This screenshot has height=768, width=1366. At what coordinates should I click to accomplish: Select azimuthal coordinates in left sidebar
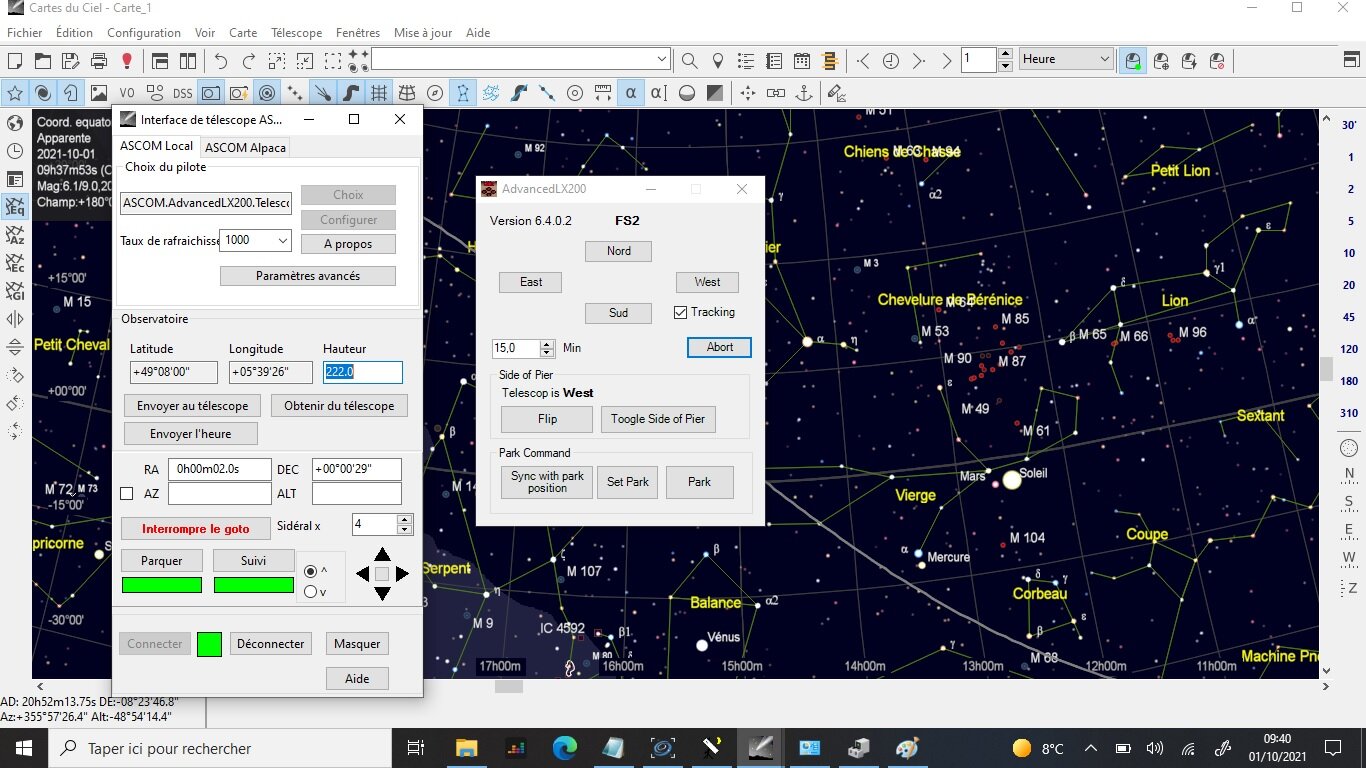(x=15, y=236)
